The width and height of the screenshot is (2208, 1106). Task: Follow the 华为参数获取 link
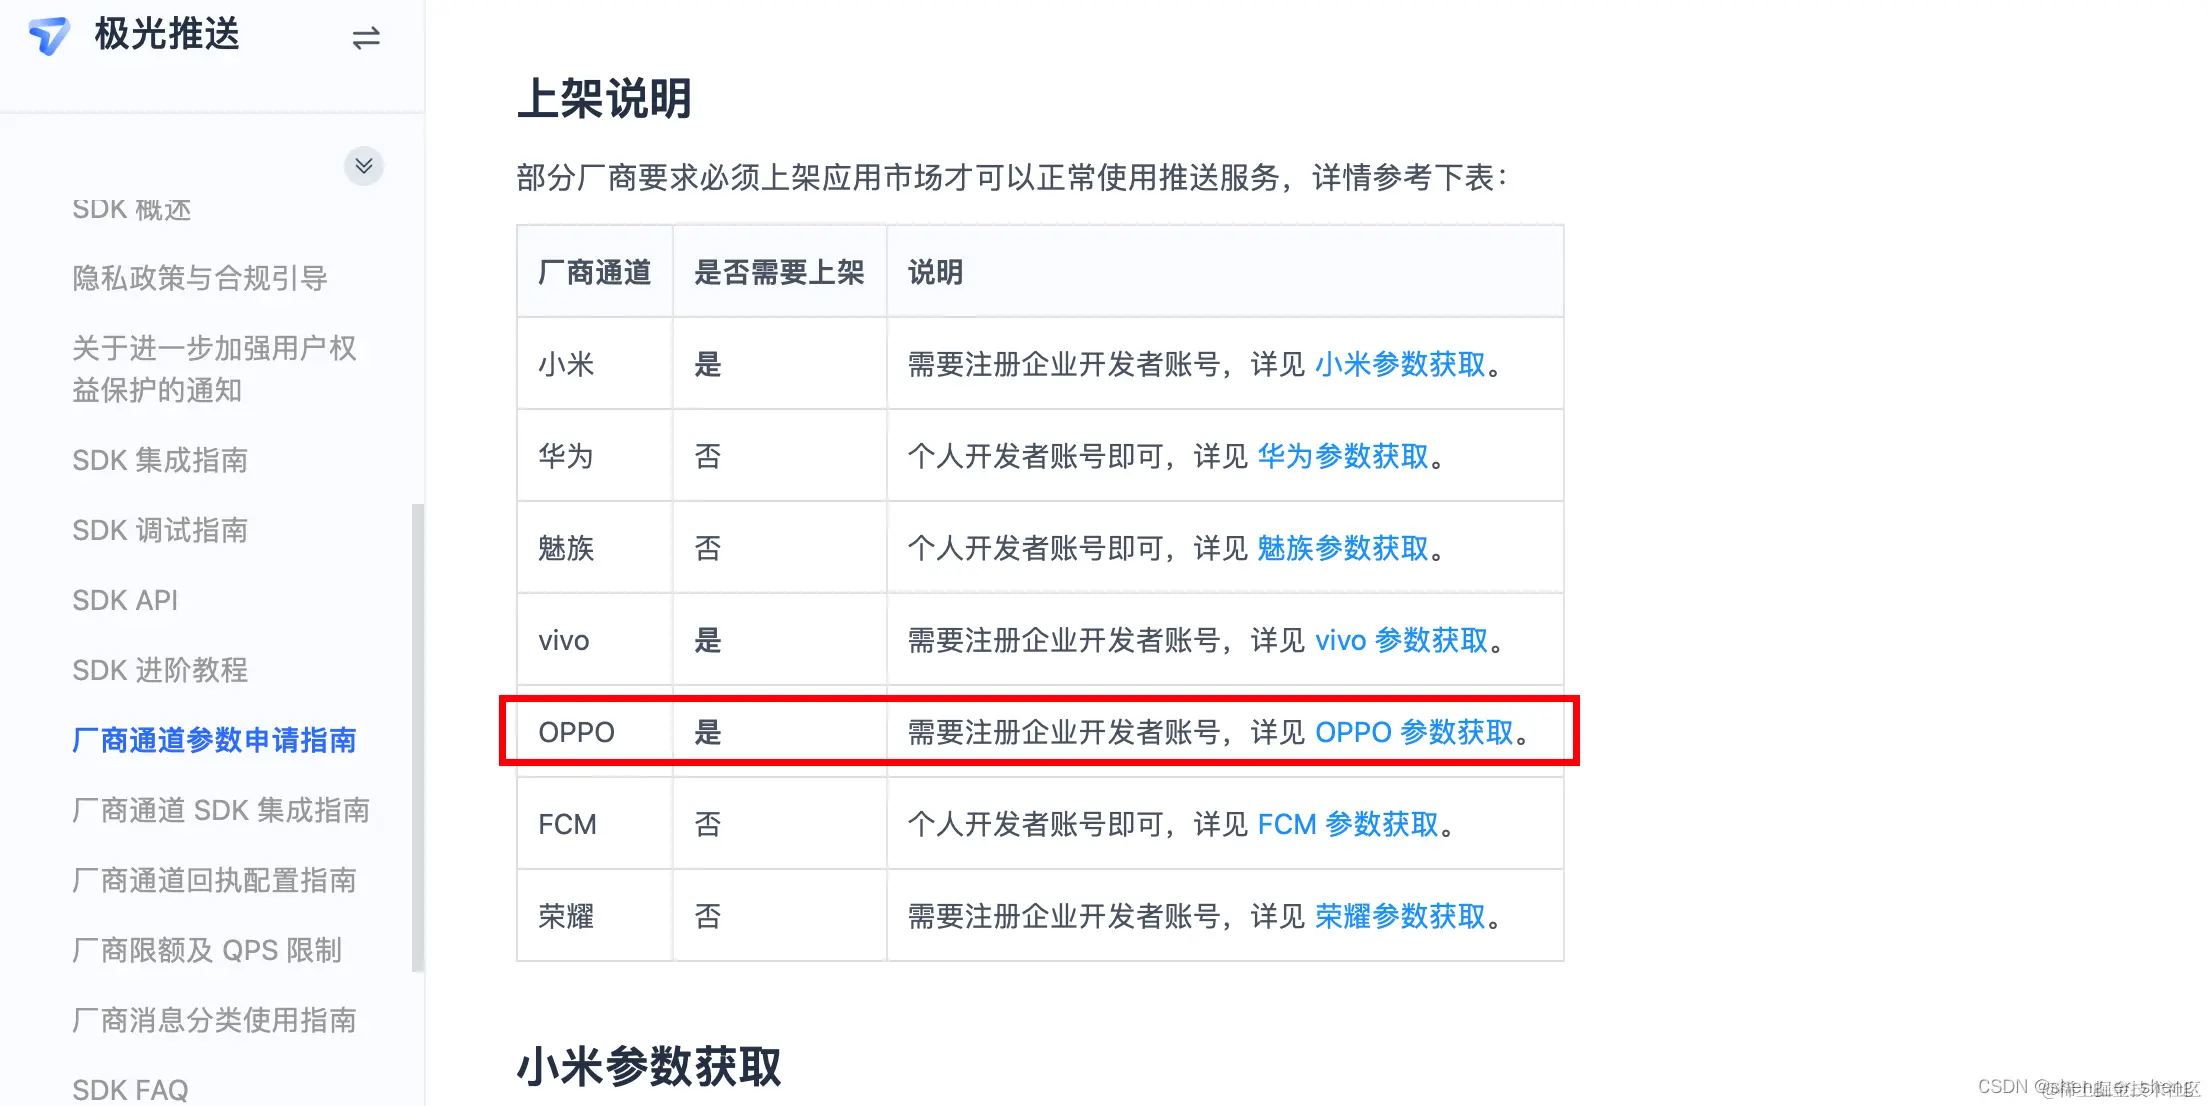click(x=1343, y=457)
